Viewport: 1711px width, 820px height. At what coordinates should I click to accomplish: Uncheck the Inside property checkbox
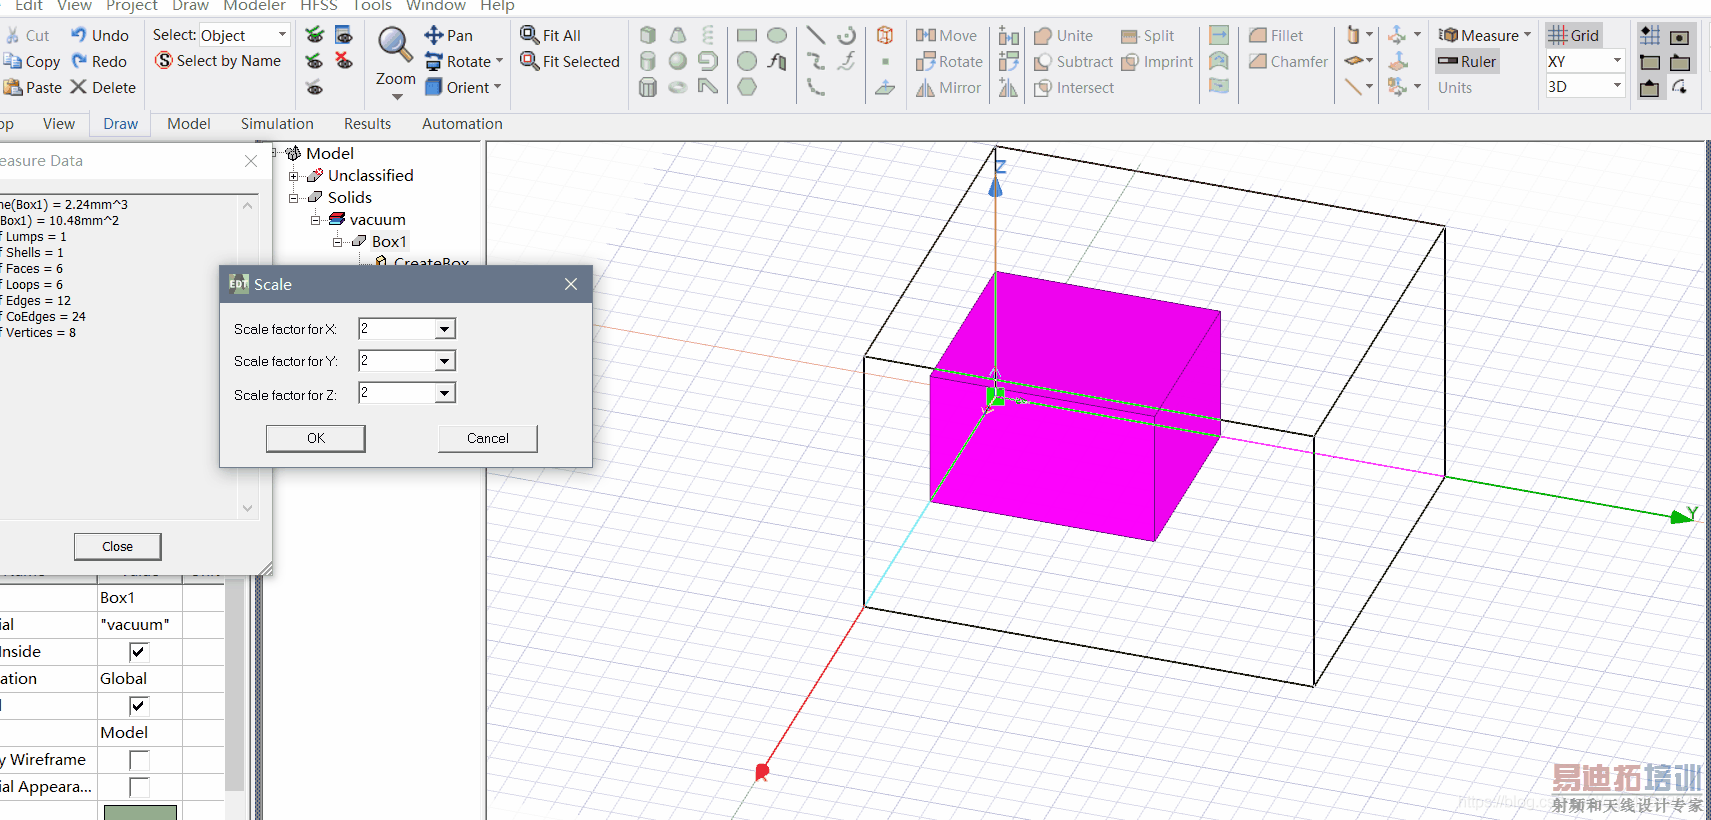click(x=139, y=652)
